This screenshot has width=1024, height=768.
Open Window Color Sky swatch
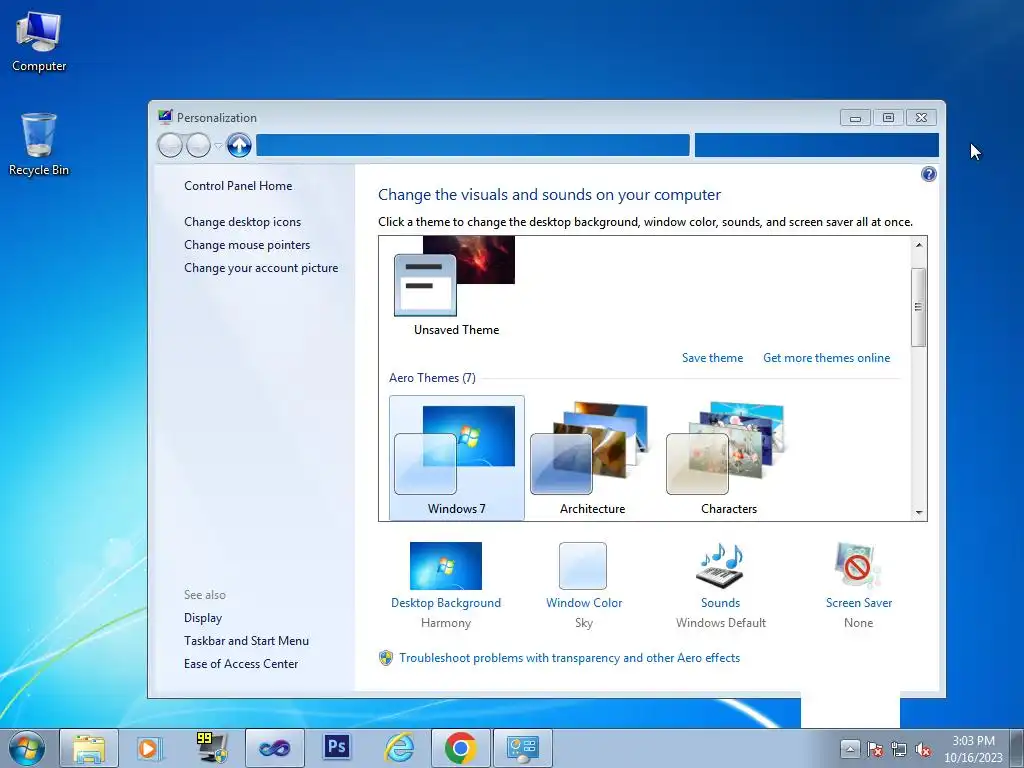[583, 566]
